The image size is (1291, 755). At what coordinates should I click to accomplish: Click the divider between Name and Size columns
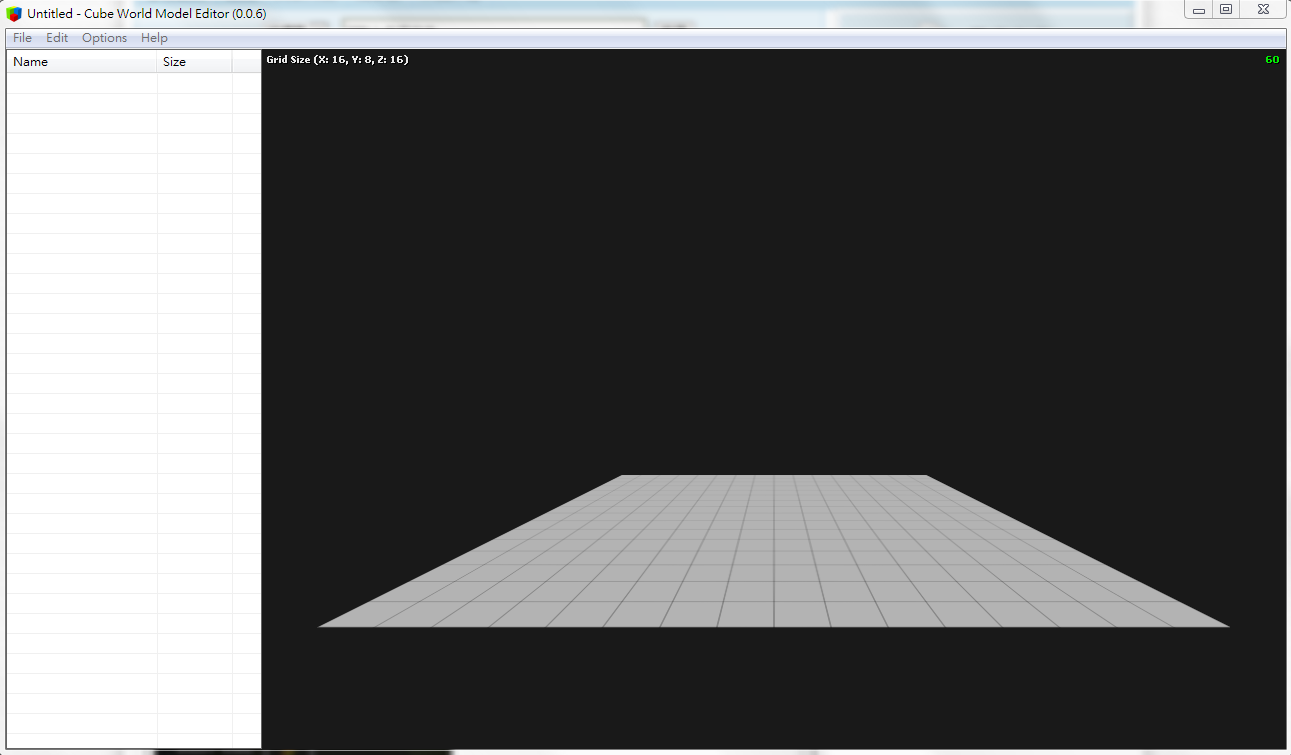[157, 62]
